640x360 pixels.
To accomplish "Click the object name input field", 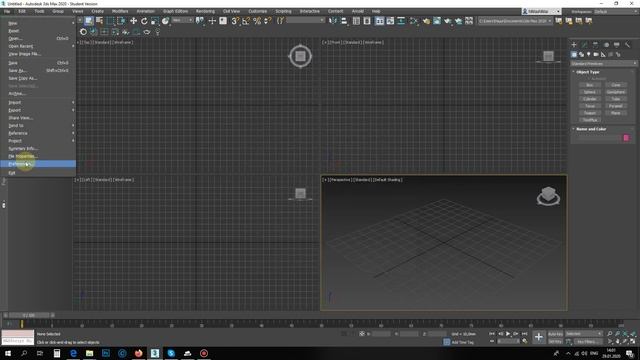I will pos(598,138).
